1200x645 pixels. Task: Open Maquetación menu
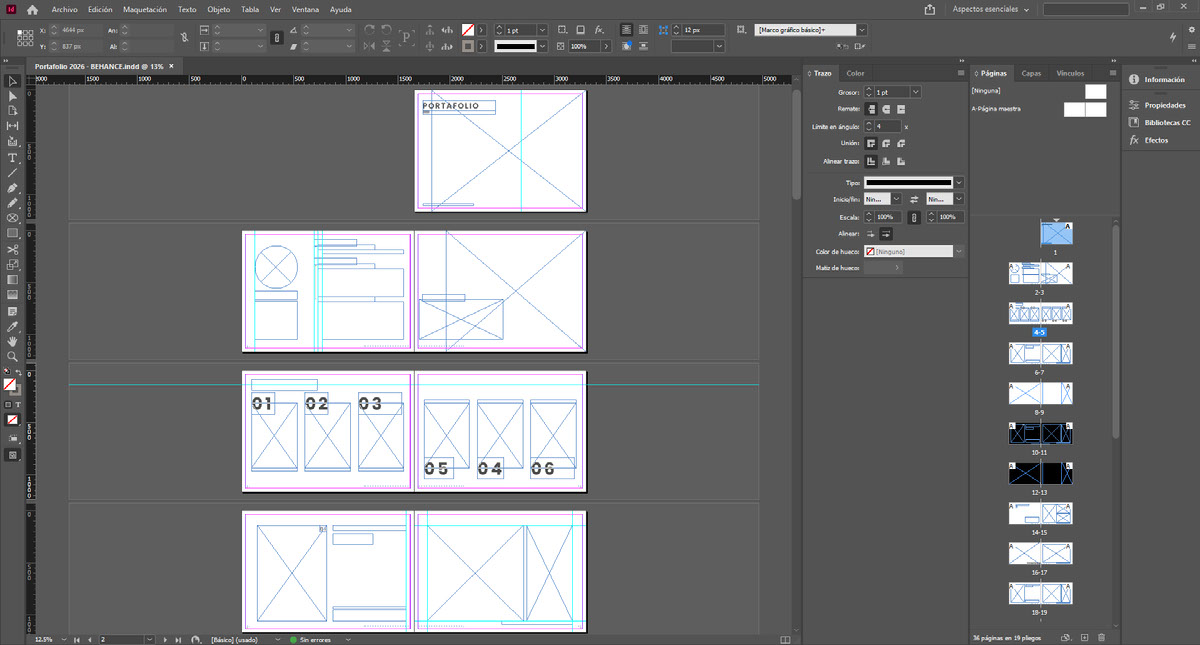145,9
